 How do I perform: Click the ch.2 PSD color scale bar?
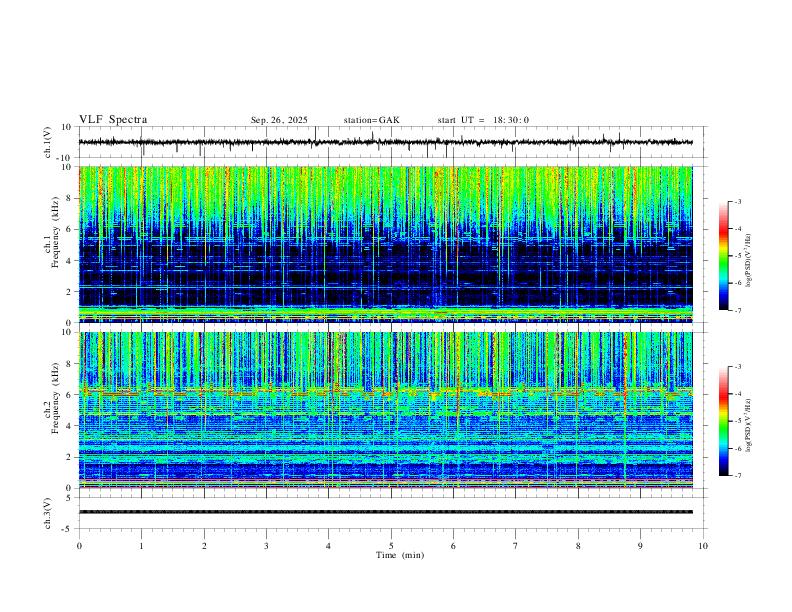point(723,421)
